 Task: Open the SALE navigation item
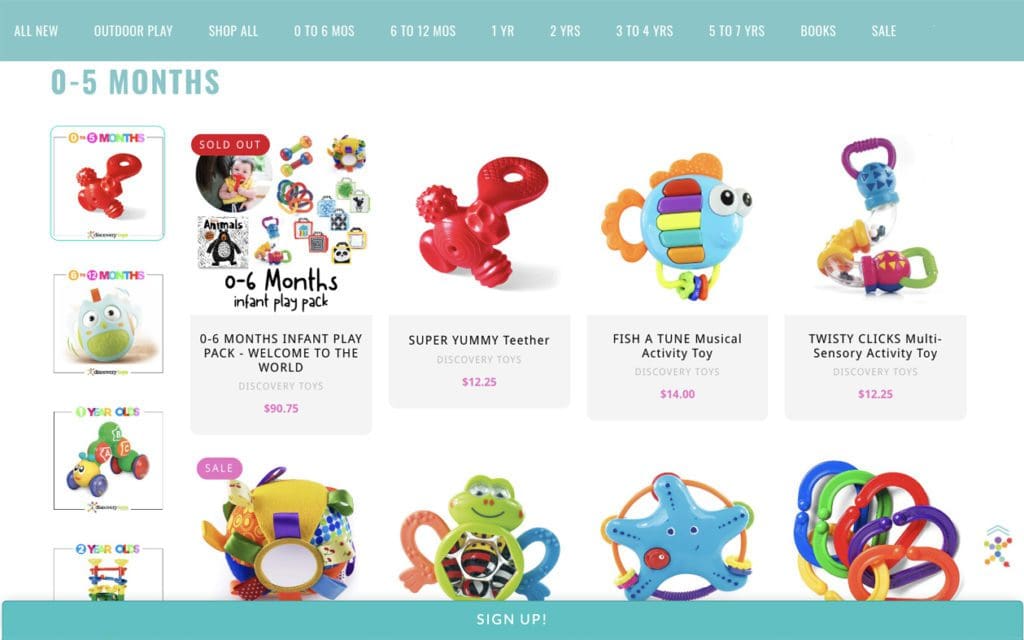884,31
